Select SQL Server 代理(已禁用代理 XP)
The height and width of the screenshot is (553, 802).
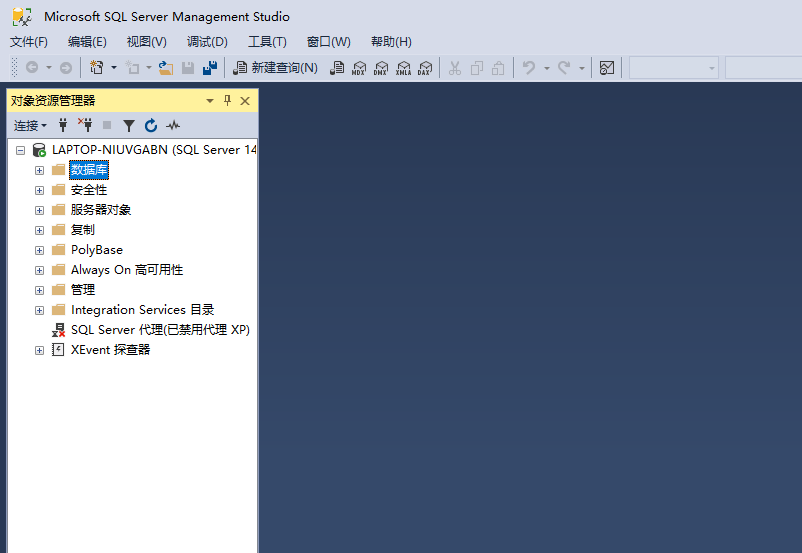[x=160, y=330]
